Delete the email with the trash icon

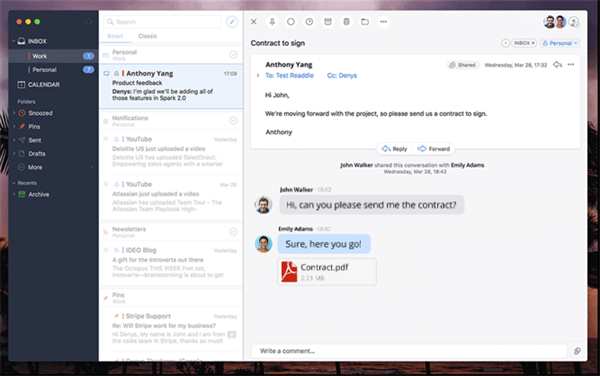coord(346,22)
